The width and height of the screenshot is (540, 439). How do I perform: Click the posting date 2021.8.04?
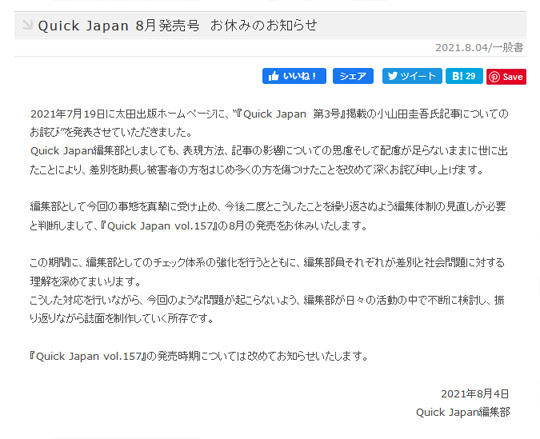click(462, 48)
